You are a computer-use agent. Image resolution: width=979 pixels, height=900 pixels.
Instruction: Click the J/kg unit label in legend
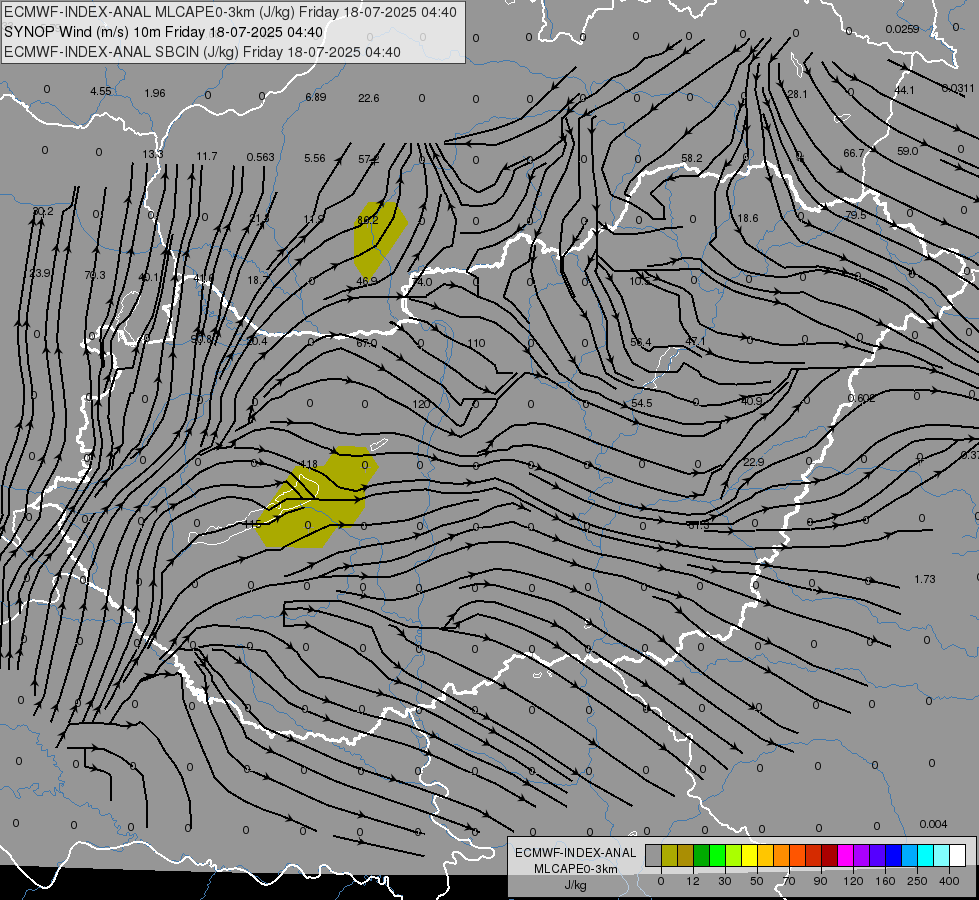click(x=575, y=885)
